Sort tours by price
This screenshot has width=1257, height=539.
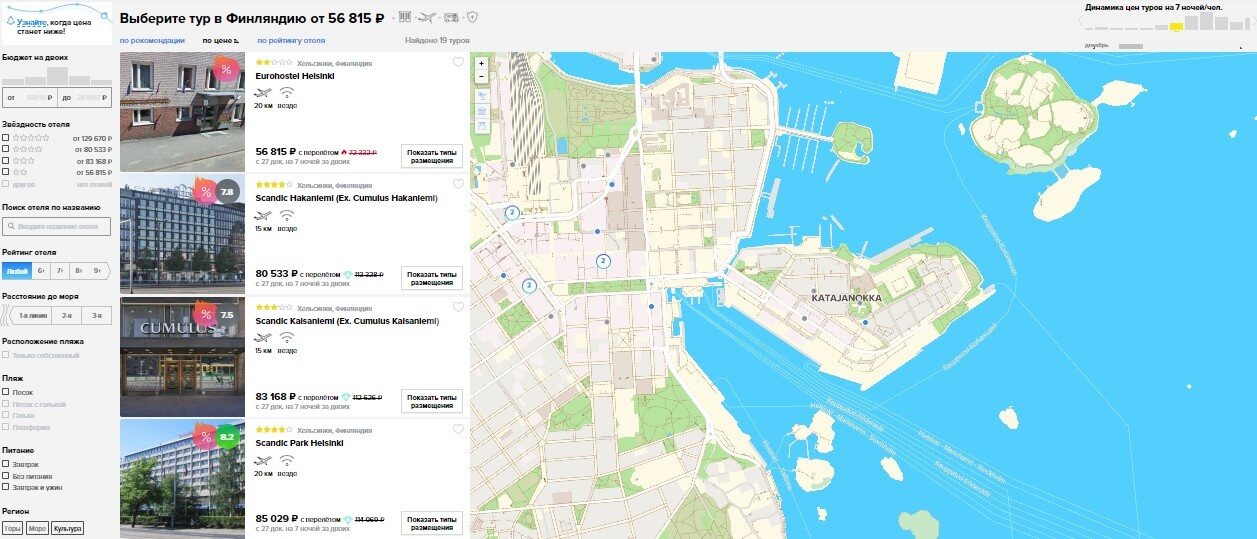[x=220, y=41]
